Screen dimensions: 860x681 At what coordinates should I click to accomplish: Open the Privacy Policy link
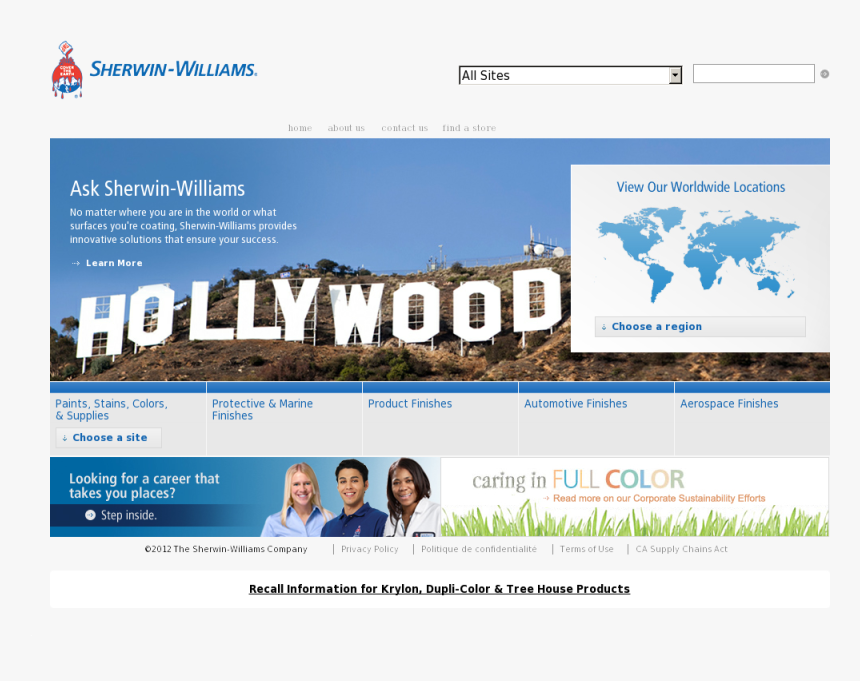pos(370,549)
